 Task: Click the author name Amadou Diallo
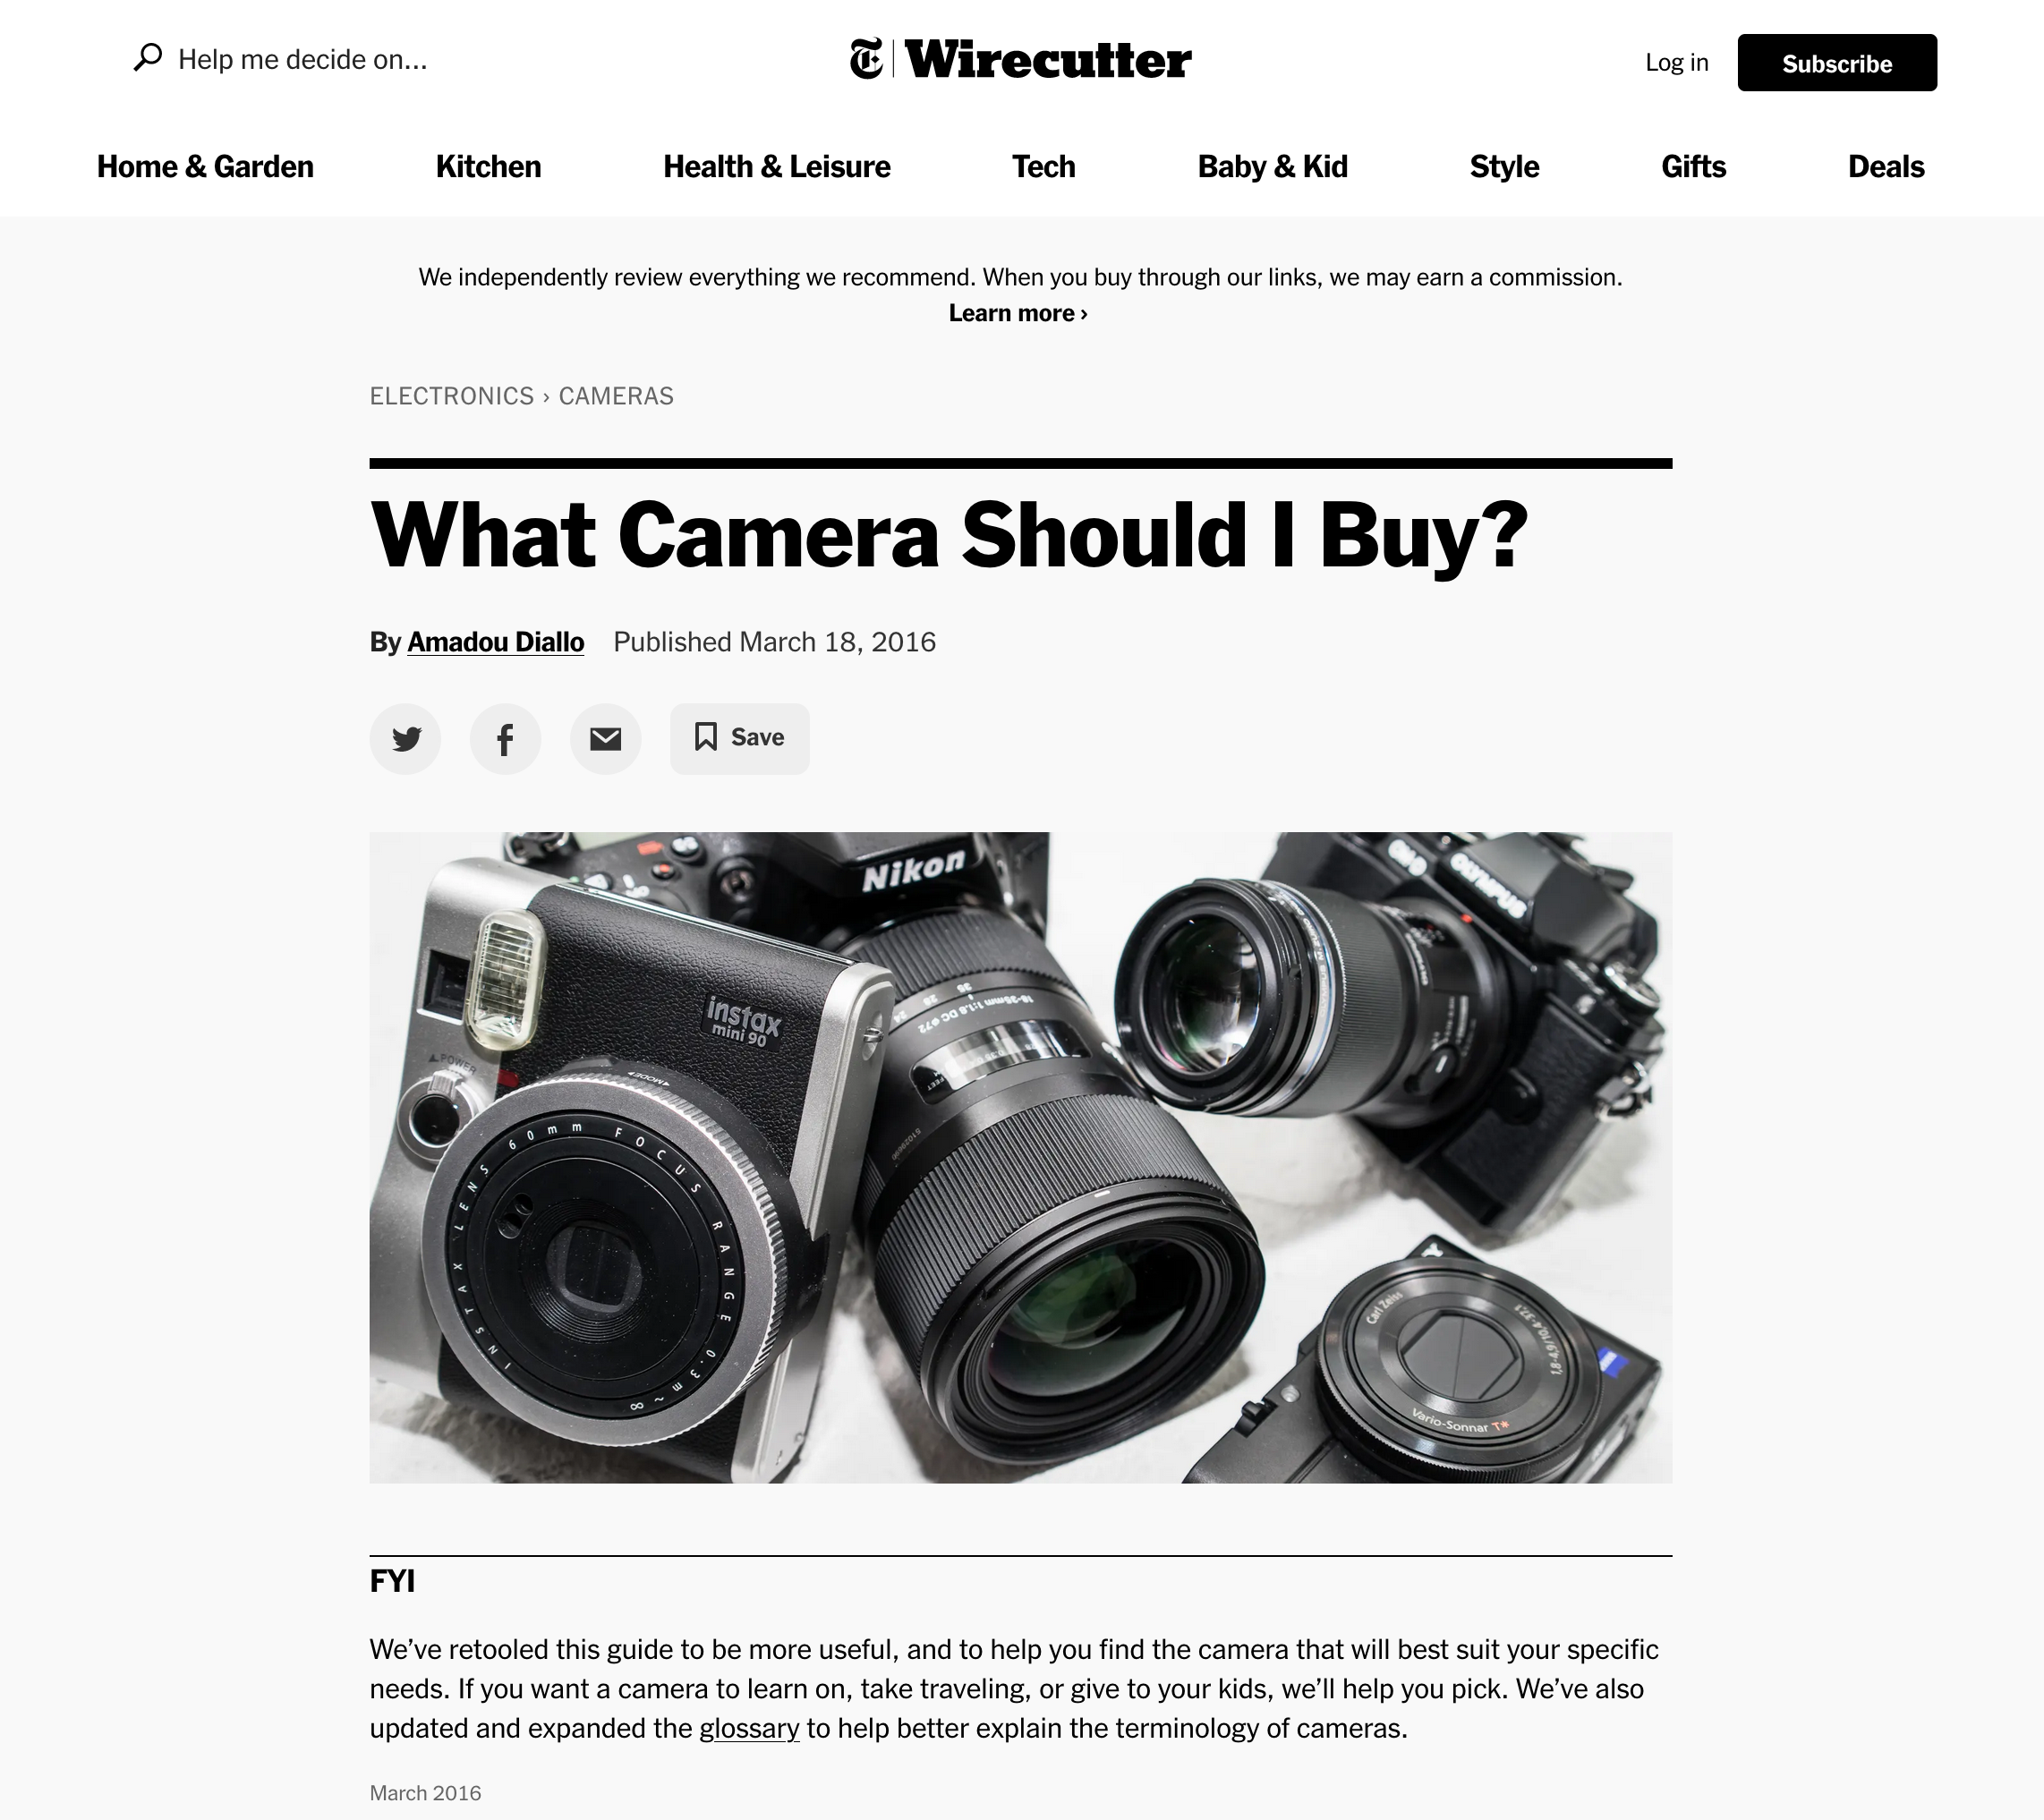click(x=494, y=642)
